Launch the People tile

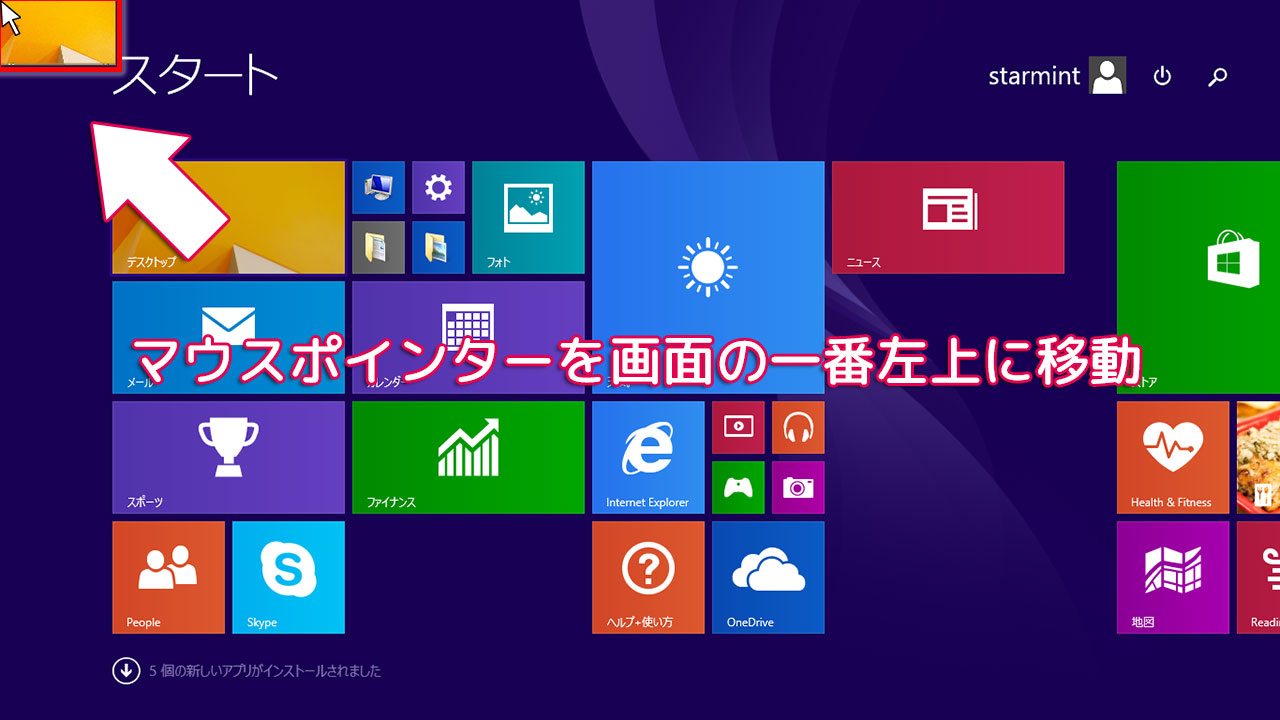168,578
